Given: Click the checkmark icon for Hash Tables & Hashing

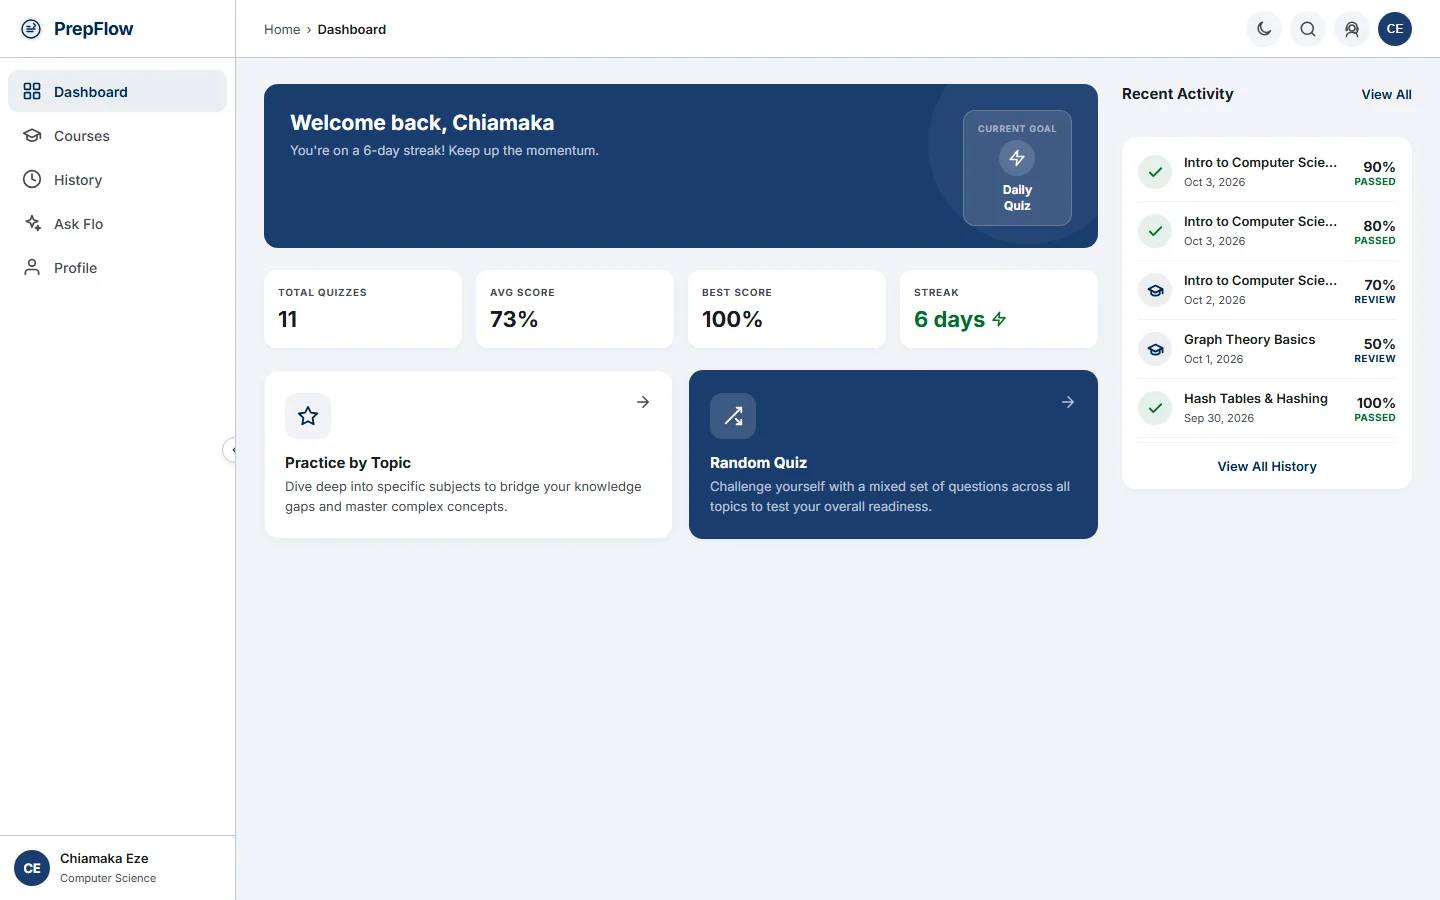Looking at the screenshot, I should pyautogui.click(x=1155, y=408).
